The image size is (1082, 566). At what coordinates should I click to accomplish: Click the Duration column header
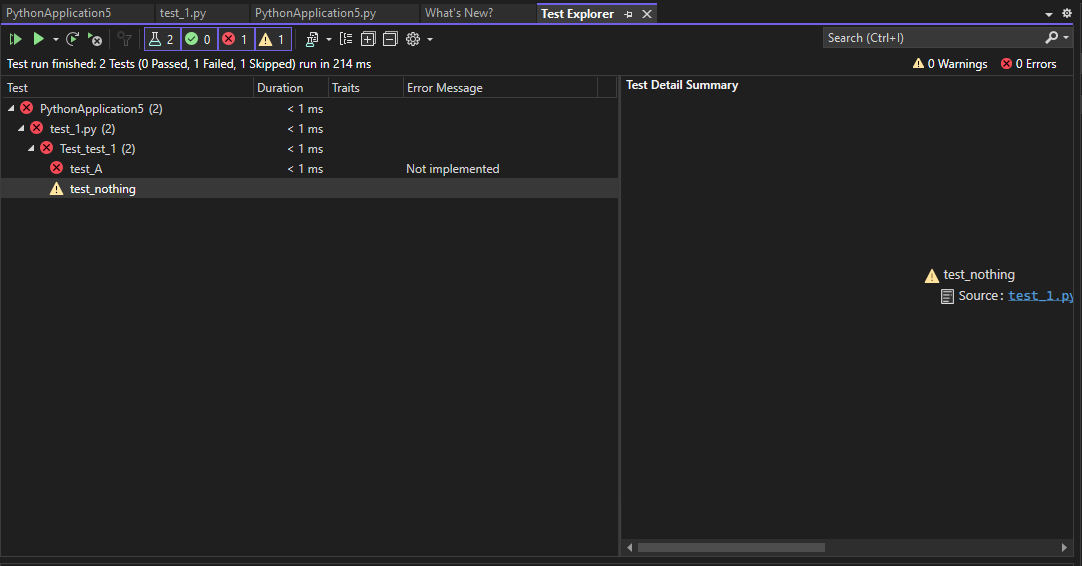click(291, 88)
